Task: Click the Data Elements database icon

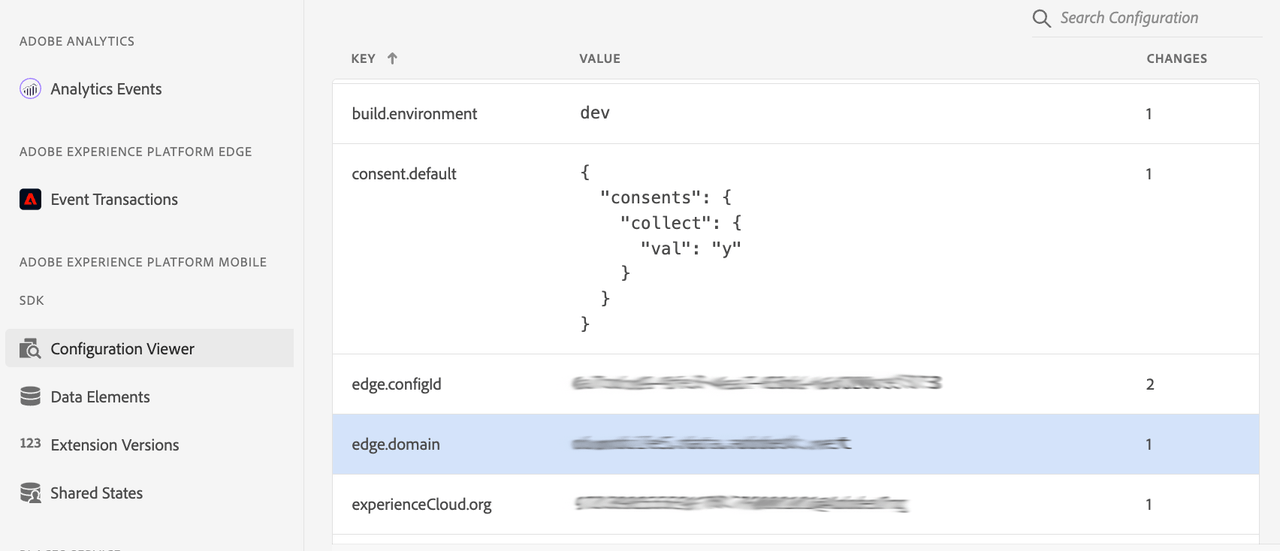Action: (30, 397)
